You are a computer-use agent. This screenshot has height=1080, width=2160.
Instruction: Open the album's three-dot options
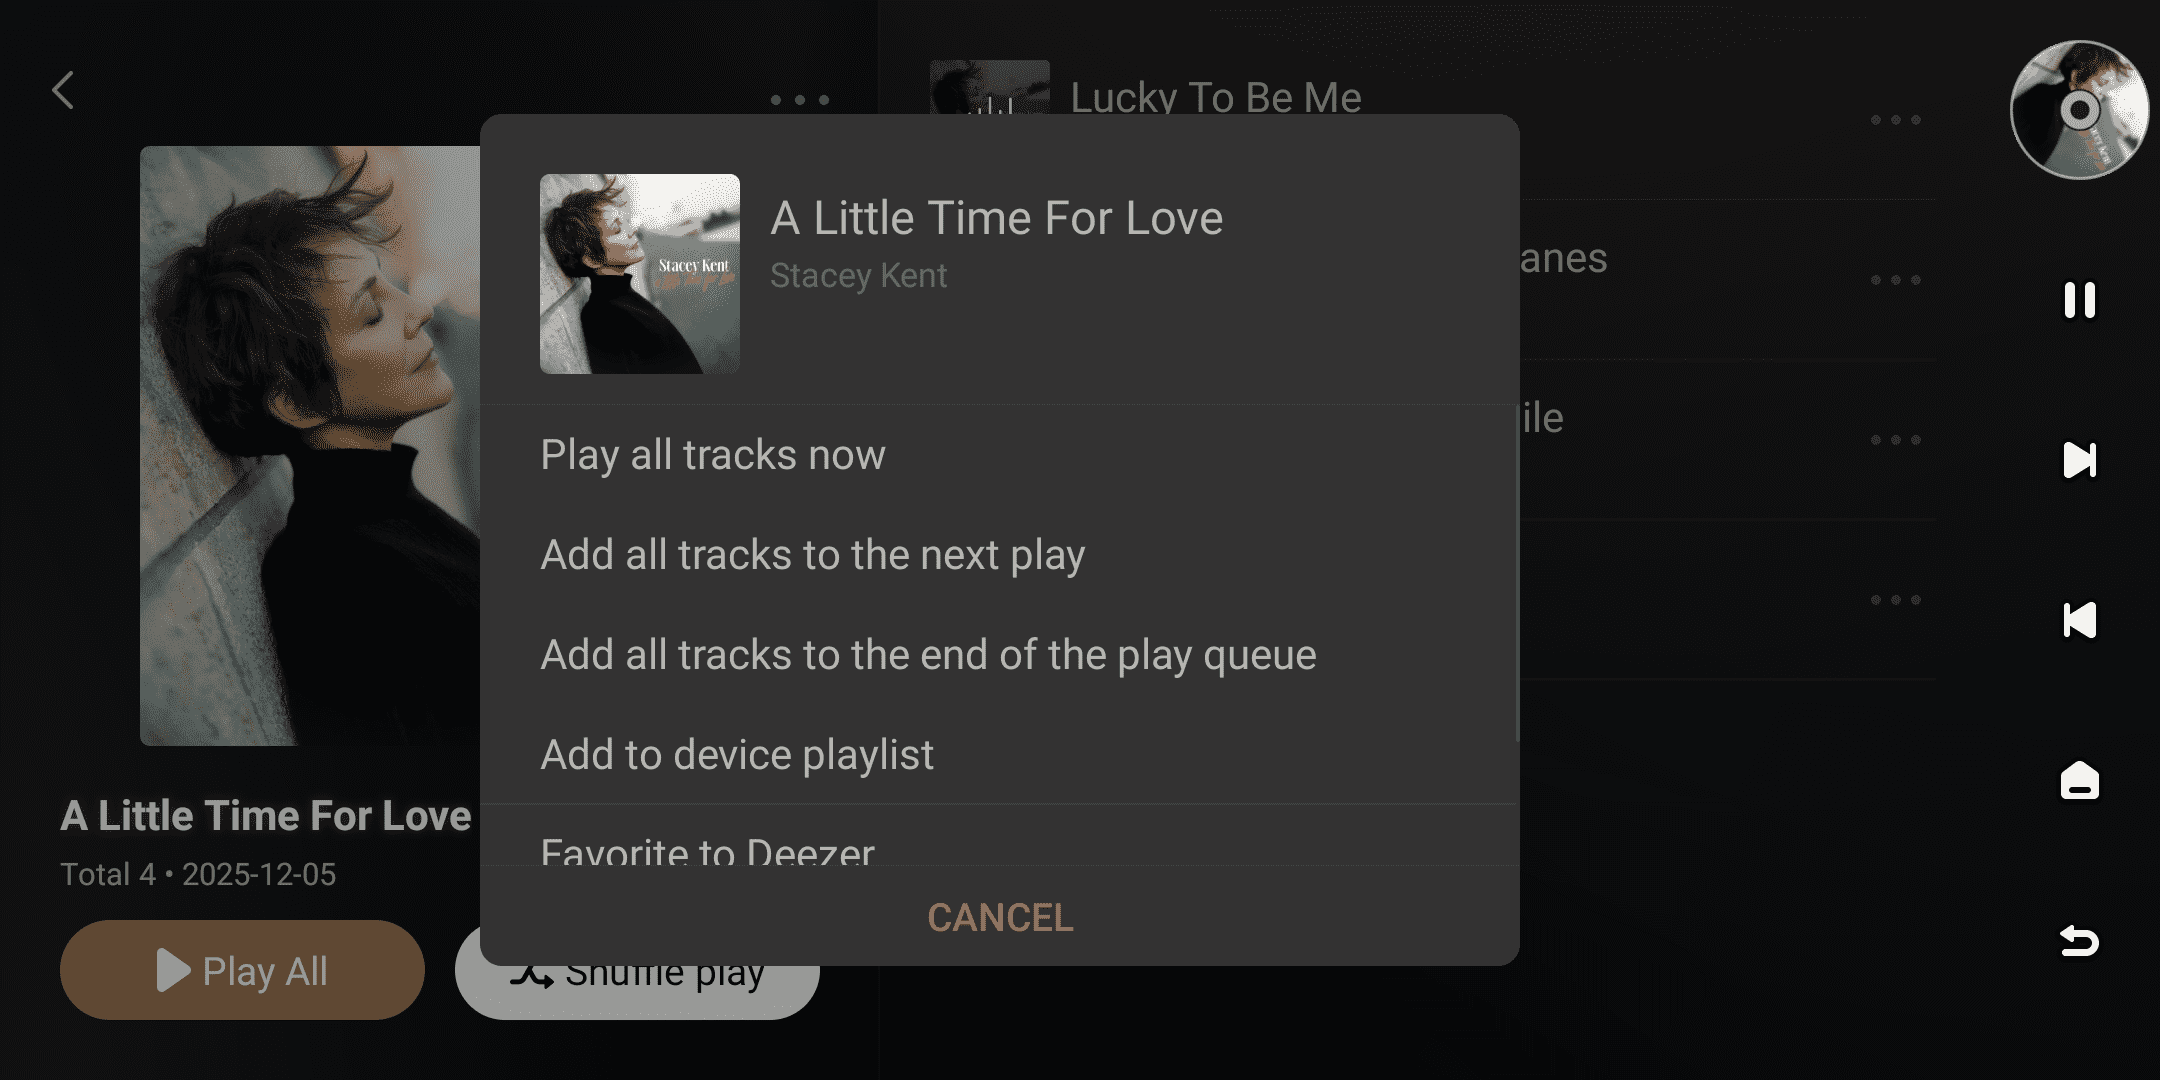tap(800, 100)
